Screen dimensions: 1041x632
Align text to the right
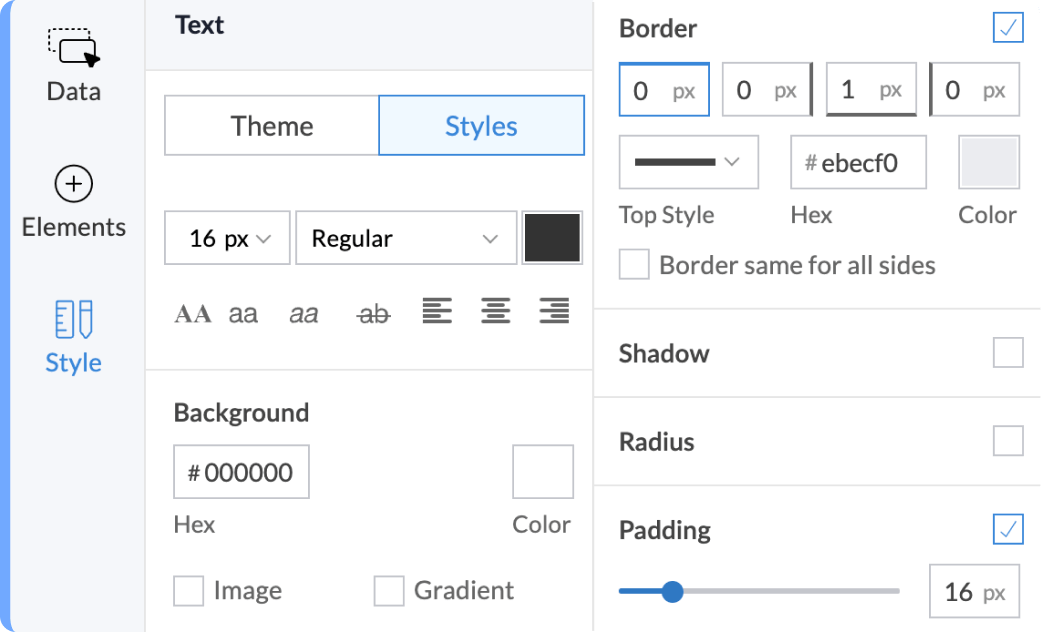point(554,312)
